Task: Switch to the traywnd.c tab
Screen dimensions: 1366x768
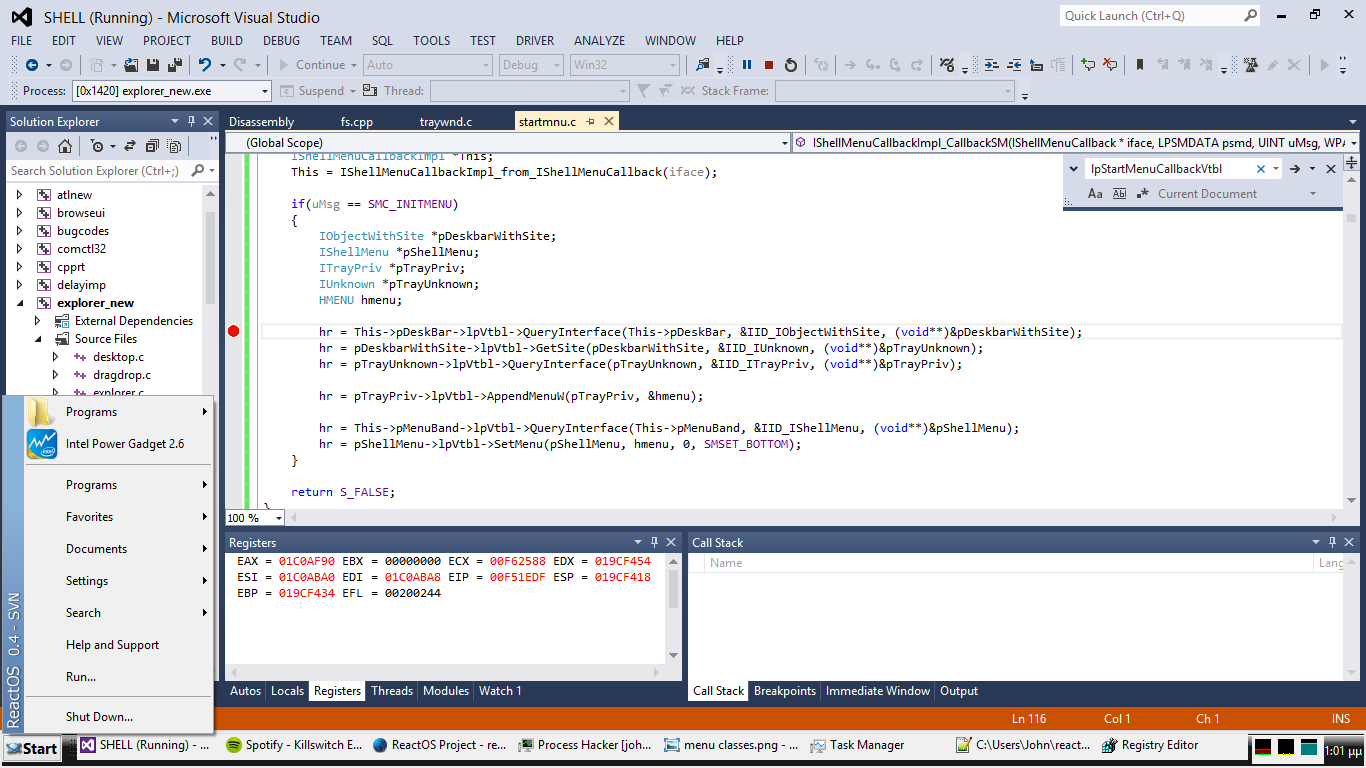Action: point(445,122)
